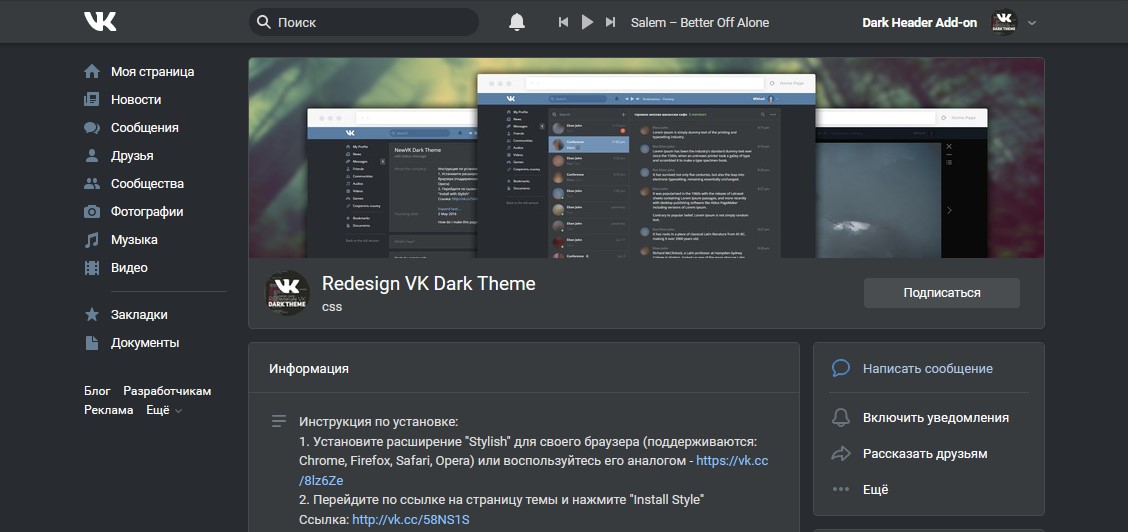Click the home icon beside Моя страница
Screen dimensions: 1128x532
click(92, 72)
